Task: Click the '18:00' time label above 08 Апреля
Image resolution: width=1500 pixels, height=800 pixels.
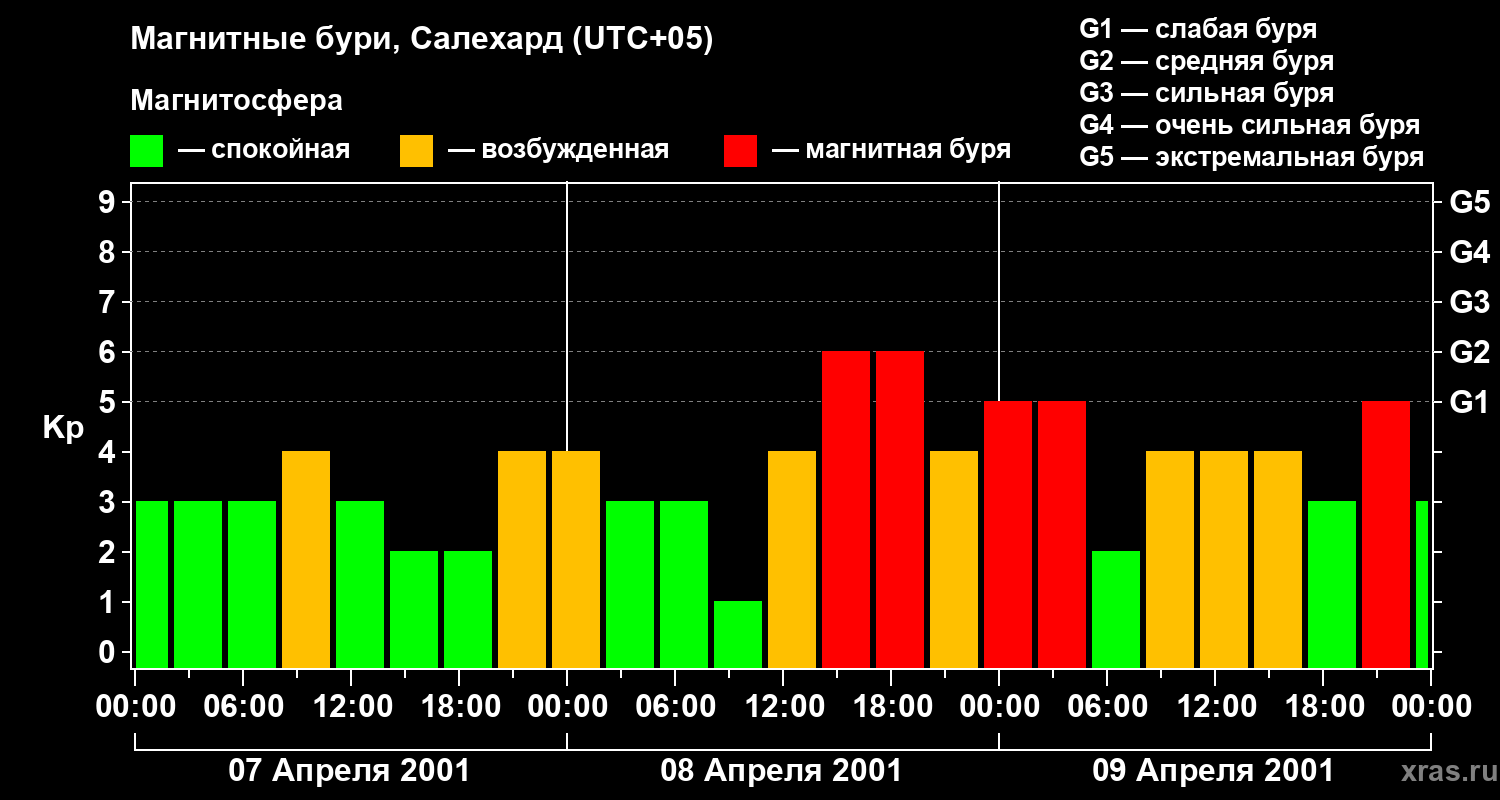Action: tap(891, 707)
